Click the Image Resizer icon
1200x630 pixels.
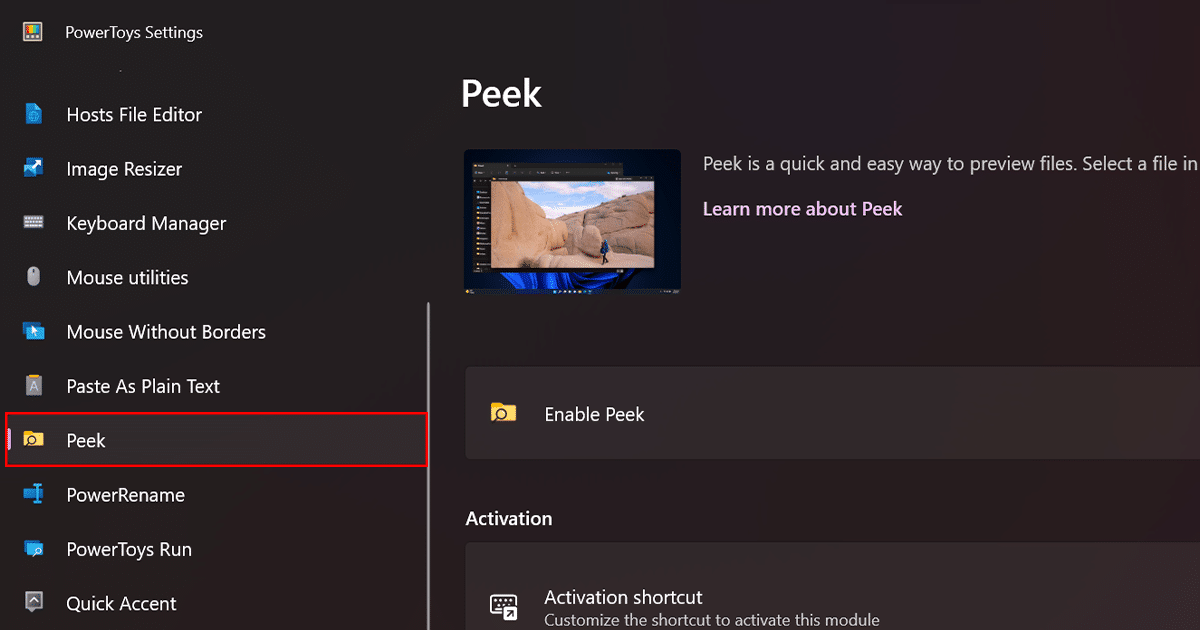pos(34,169)
